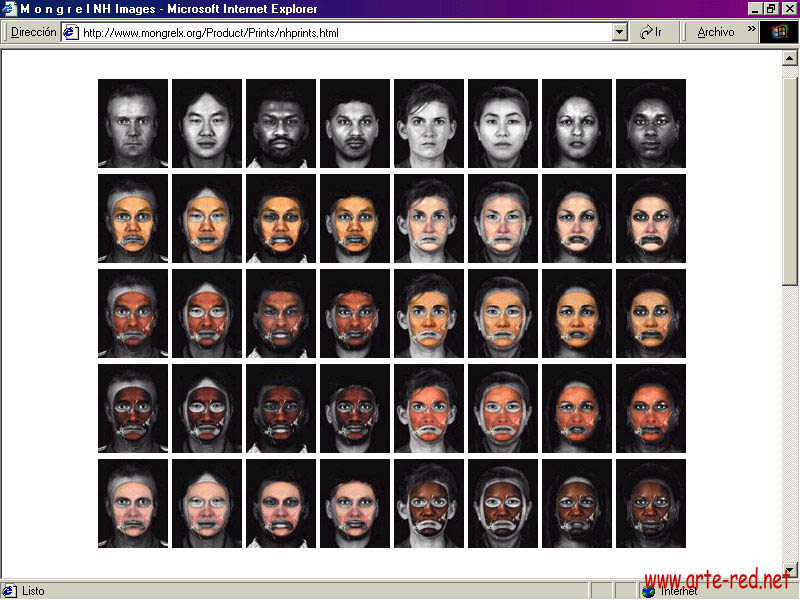Select the last face thumbnail in top row
Image resolution: width=800 pixels, height=600 pixels.
(x=651, y=123)
